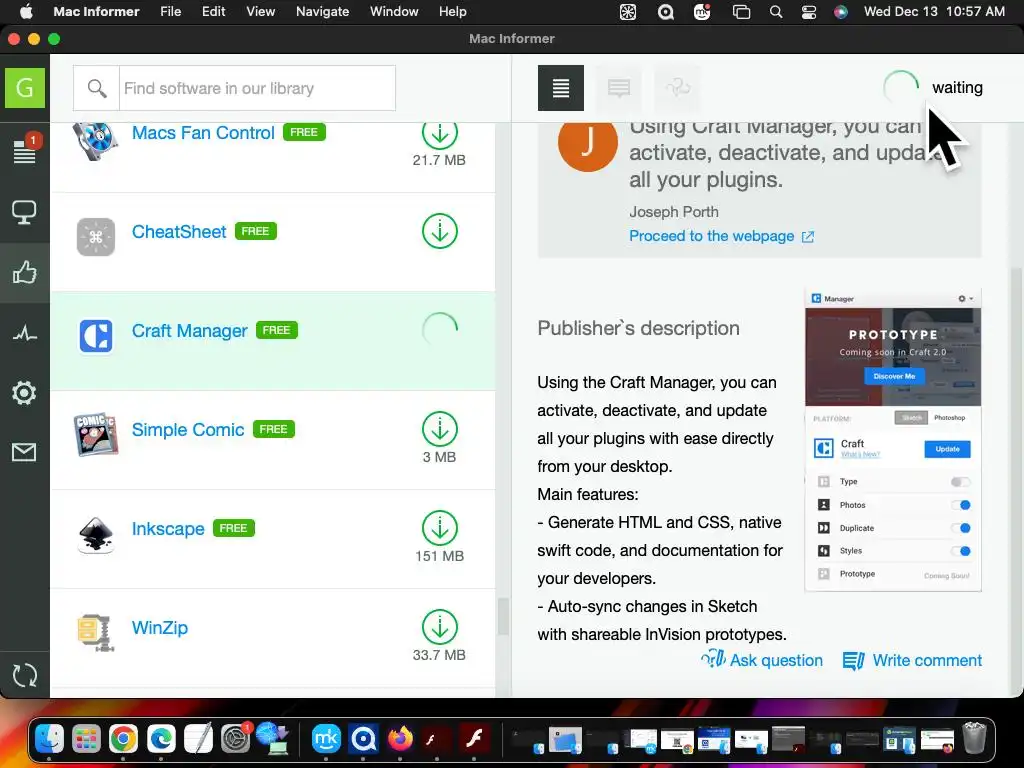The image size is (1024, 768).
Task: Click the WinZip app icon
Action: [x=96, y=633]
